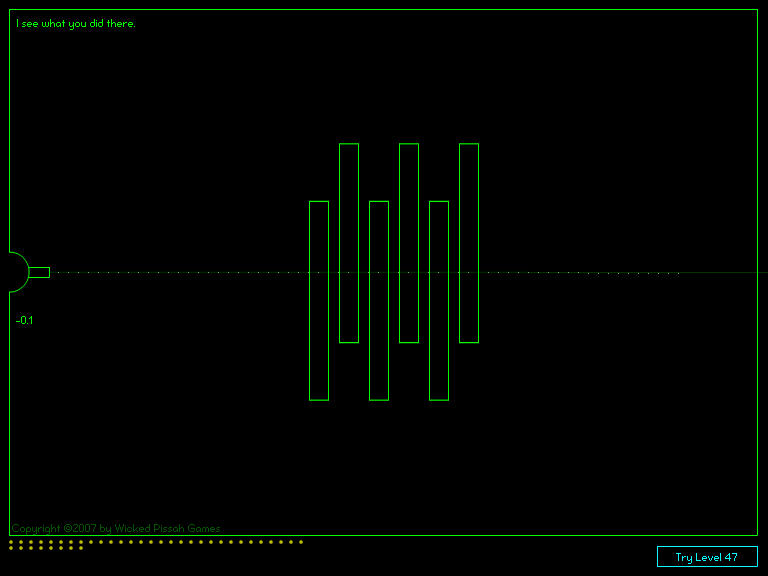Click the 'I see what you did there.' message
This screenshot has height=576, width=768.
(76, 24)
